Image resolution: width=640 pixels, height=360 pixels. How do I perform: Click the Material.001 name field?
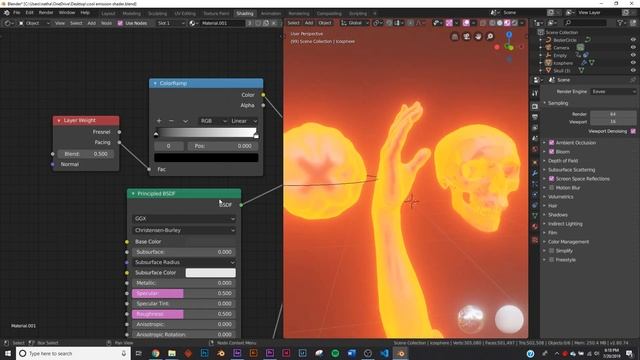point(222,23)
